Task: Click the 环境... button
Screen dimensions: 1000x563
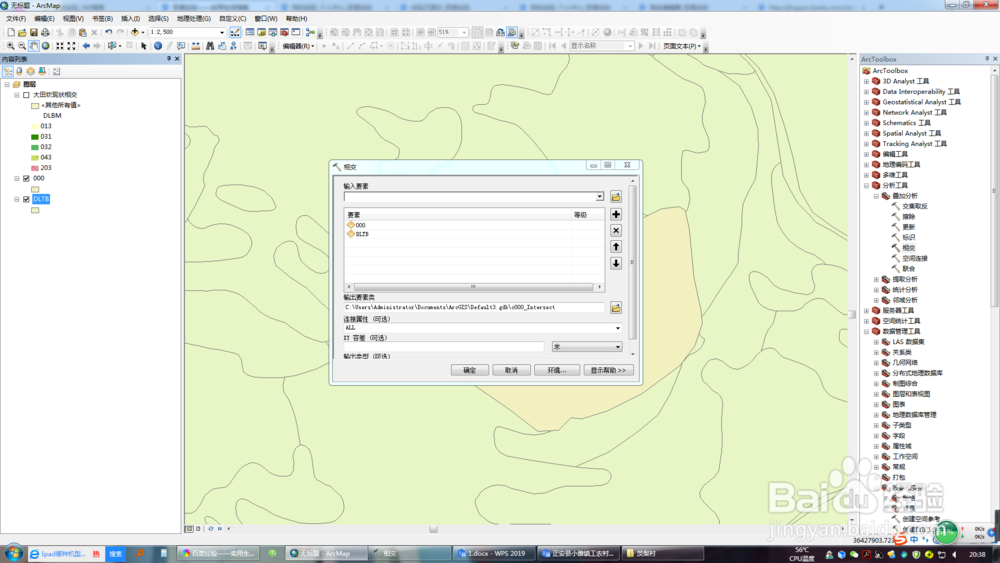Action: [557, 370]
